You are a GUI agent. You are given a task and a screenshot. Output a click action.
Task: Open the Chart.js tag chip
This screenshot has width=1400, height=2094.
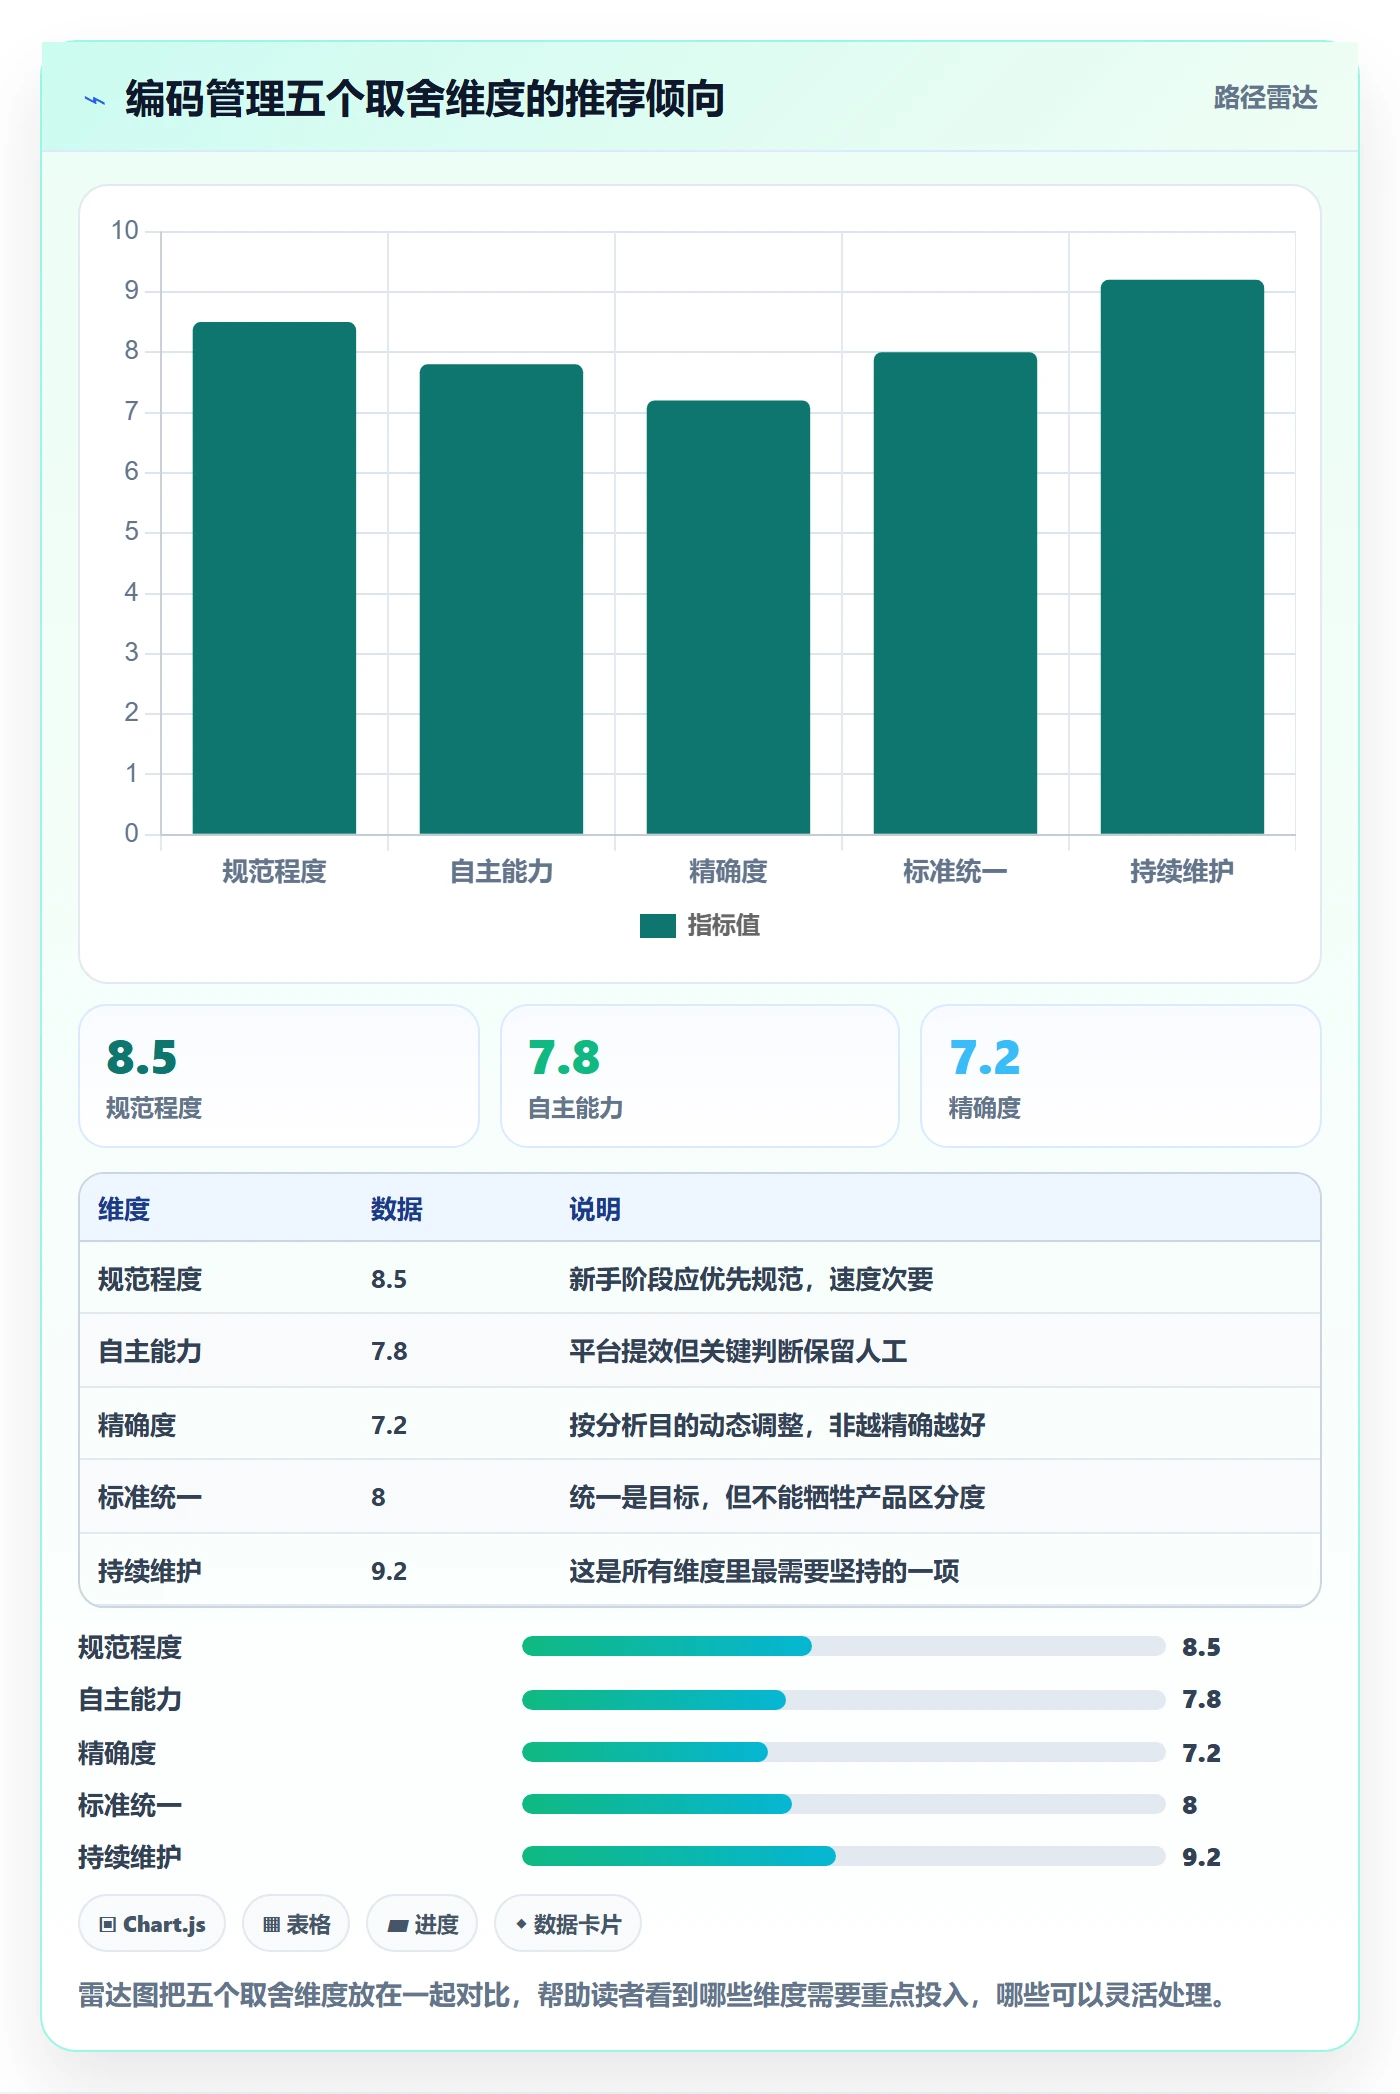[x=152, y=1924]
